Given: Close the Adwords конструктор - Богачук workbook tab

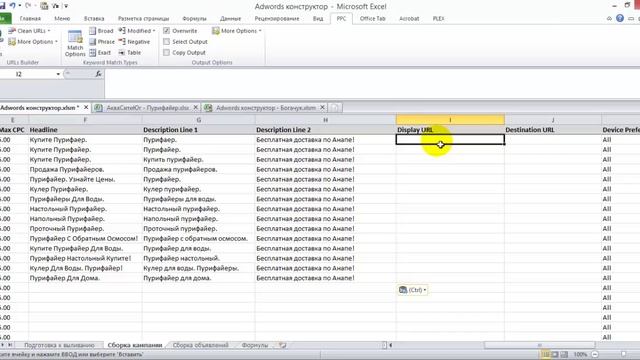Looking at the screenshot, I should tap(322, 107).
